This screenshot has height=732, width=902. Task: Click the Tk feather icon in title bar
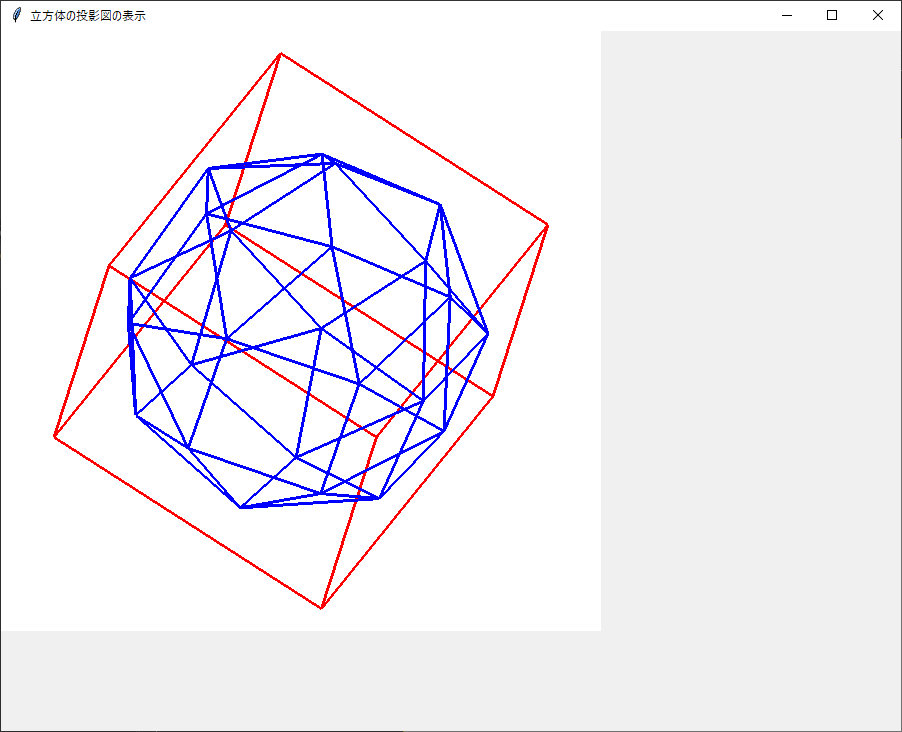tap(17, 16)
